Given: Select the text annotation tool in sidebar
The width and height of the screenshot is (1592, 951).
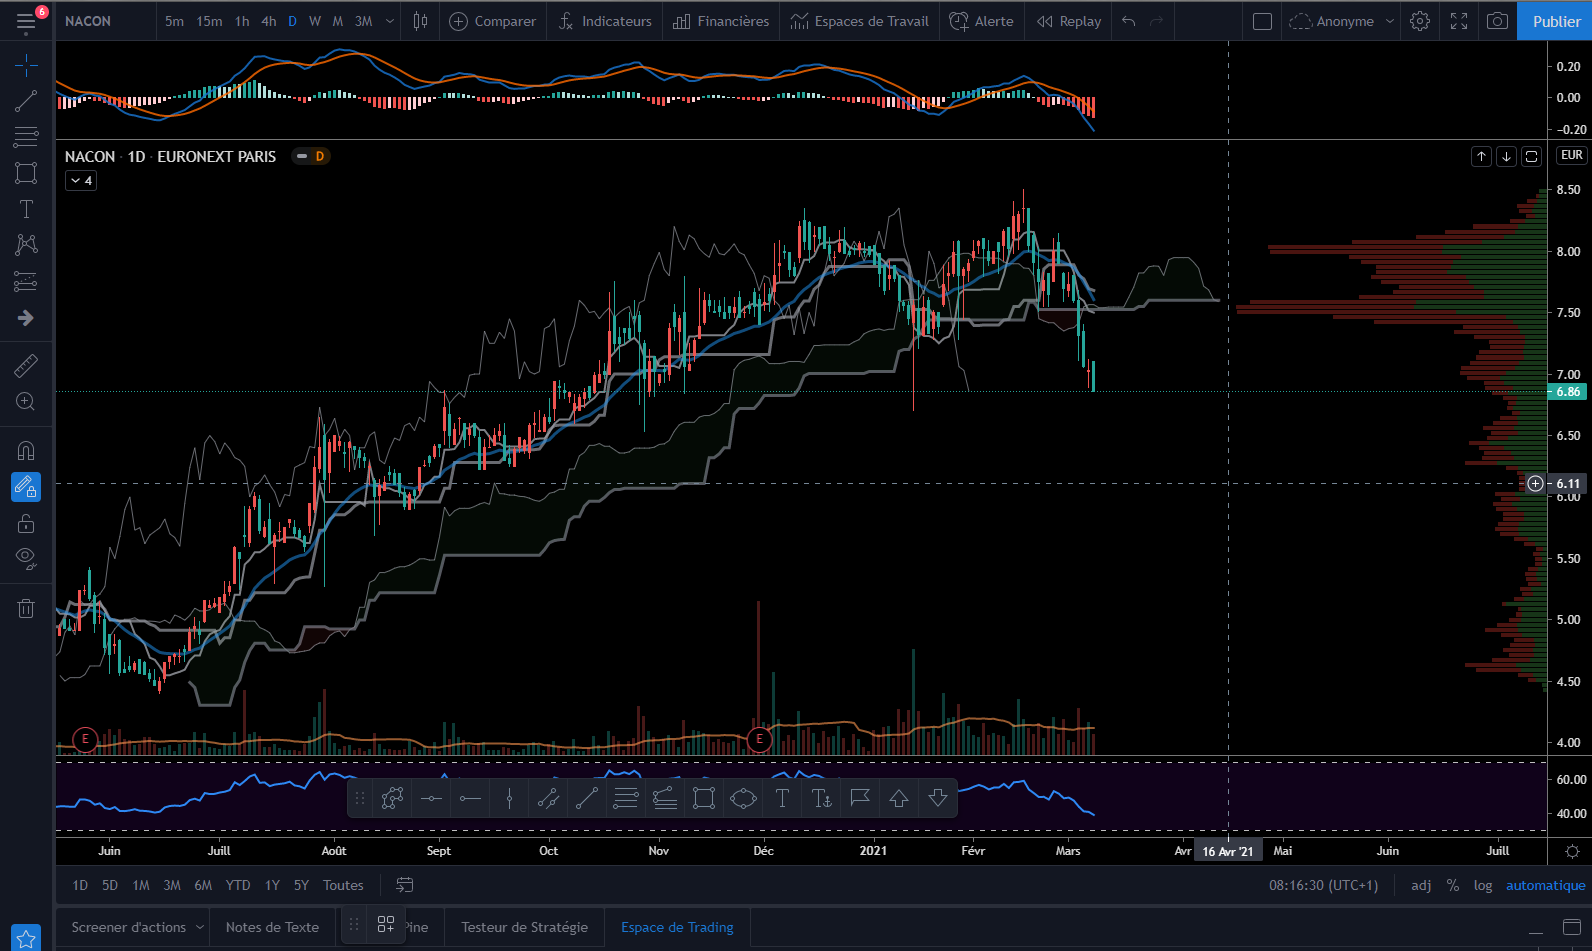Looking at the screenshot, I should coord(26,209).
